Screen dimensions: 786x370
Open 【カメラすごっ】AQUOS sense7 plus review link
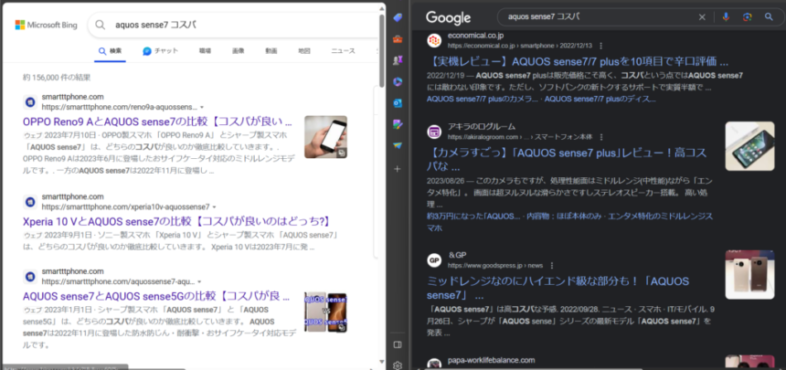coord(566,159)
